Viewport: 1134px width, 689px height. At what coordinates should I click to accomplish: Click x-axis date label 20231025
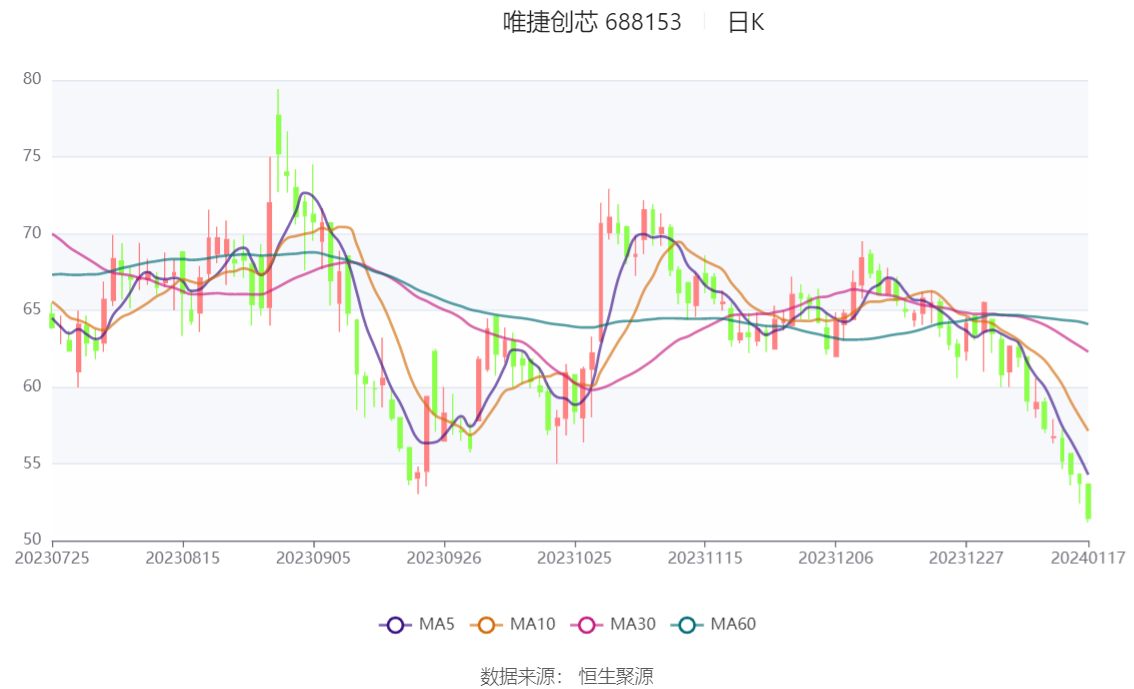pos(574,558)
